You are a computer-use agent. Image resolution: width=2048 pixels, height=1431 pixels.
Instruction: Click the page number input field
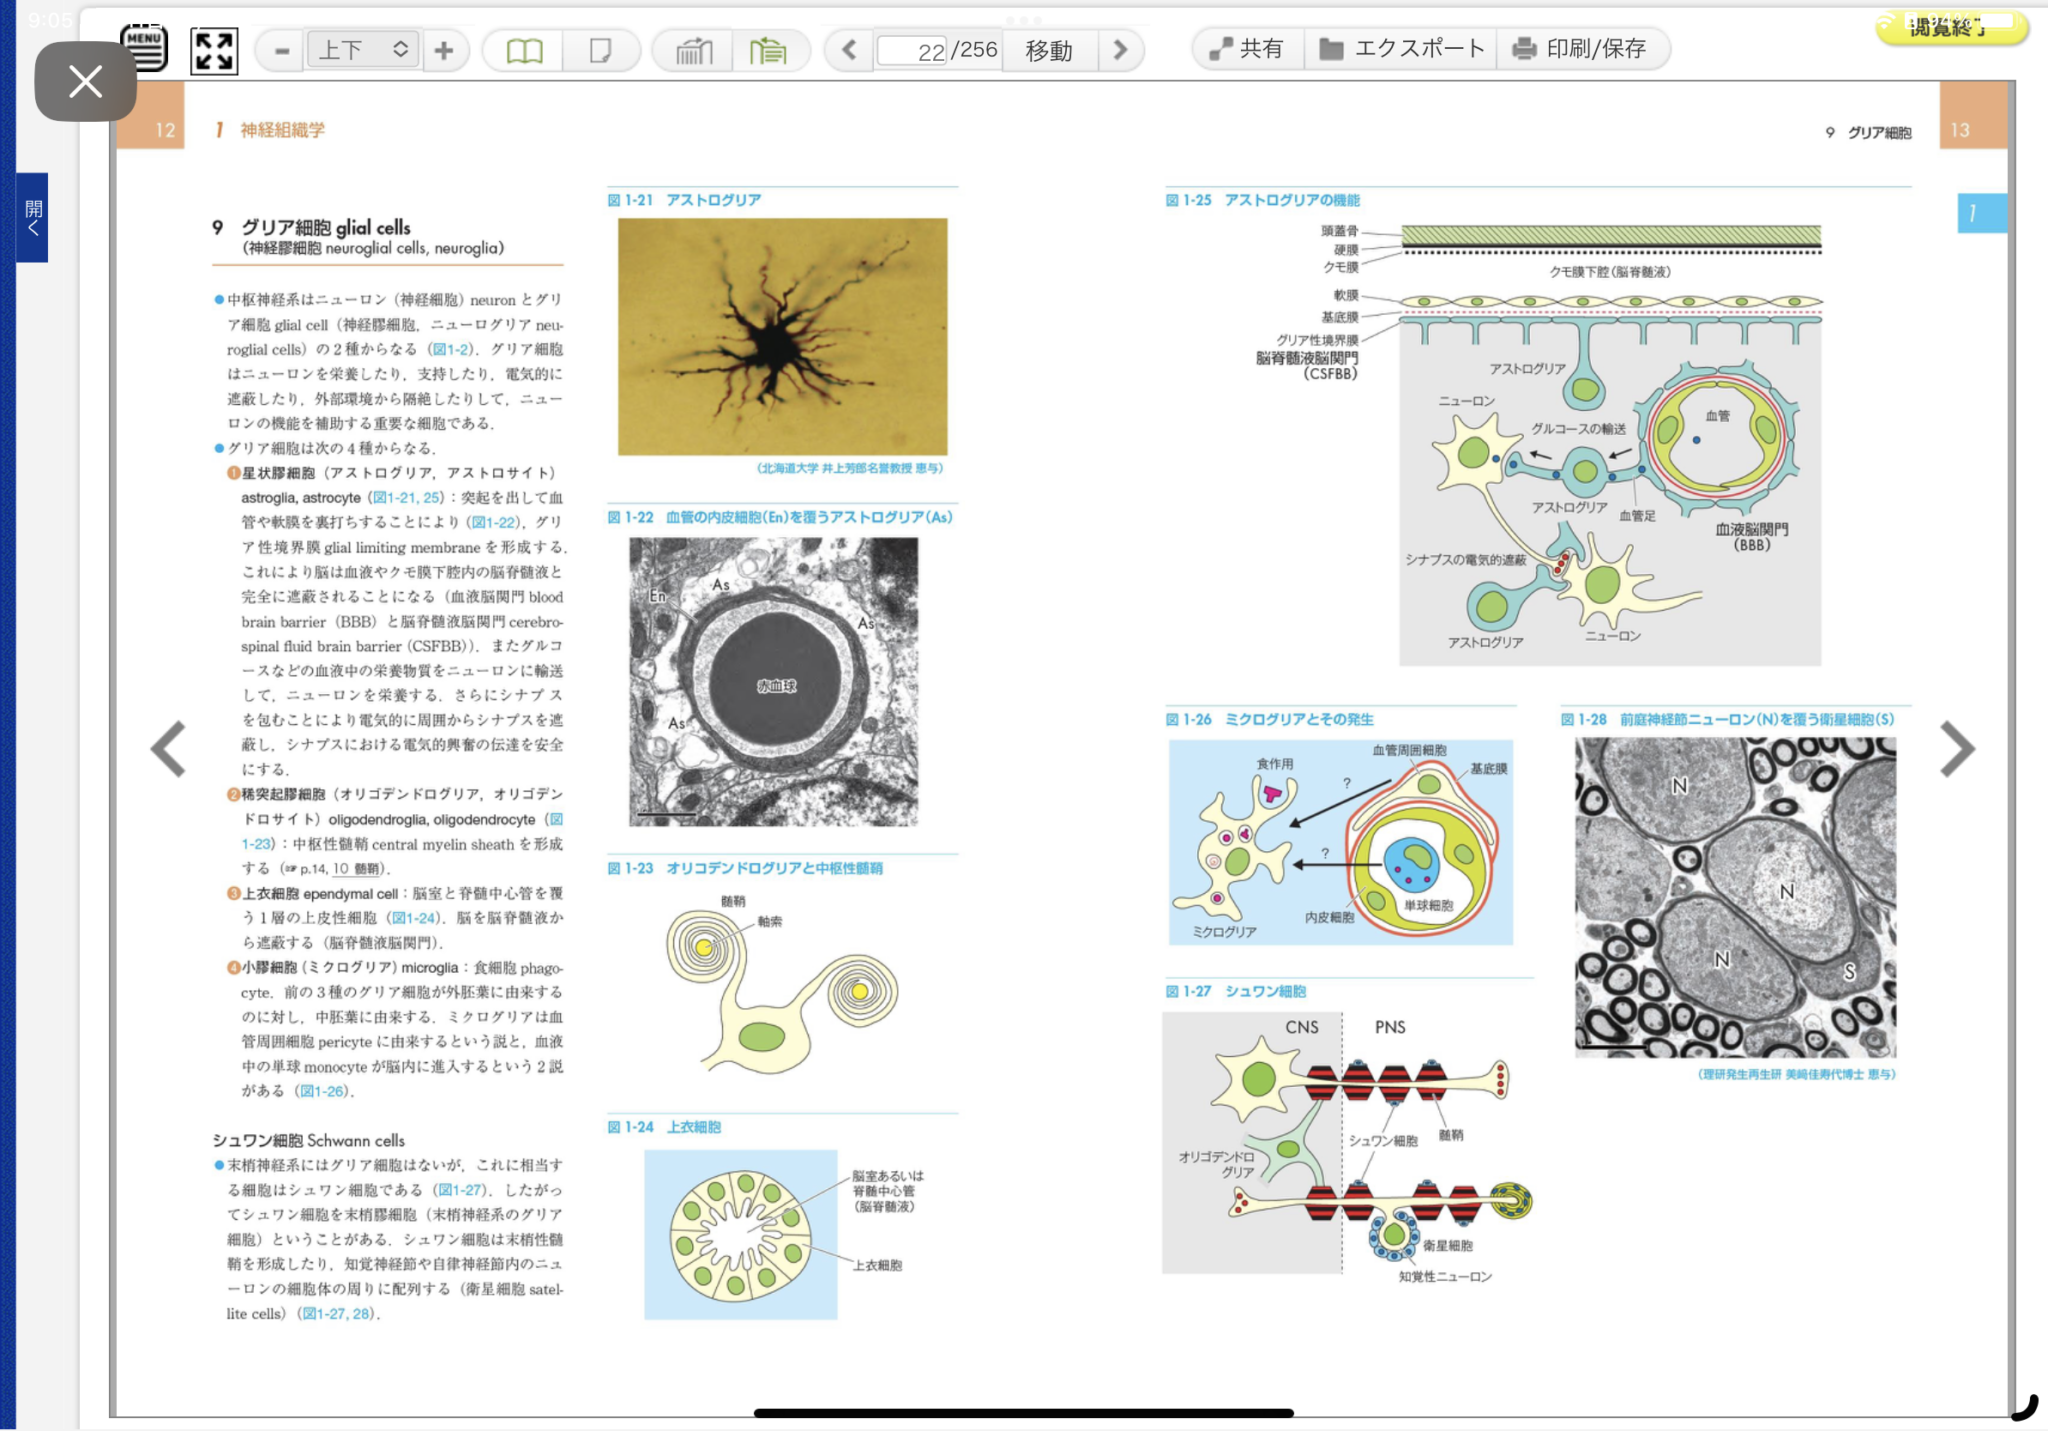tap(912, 50)
